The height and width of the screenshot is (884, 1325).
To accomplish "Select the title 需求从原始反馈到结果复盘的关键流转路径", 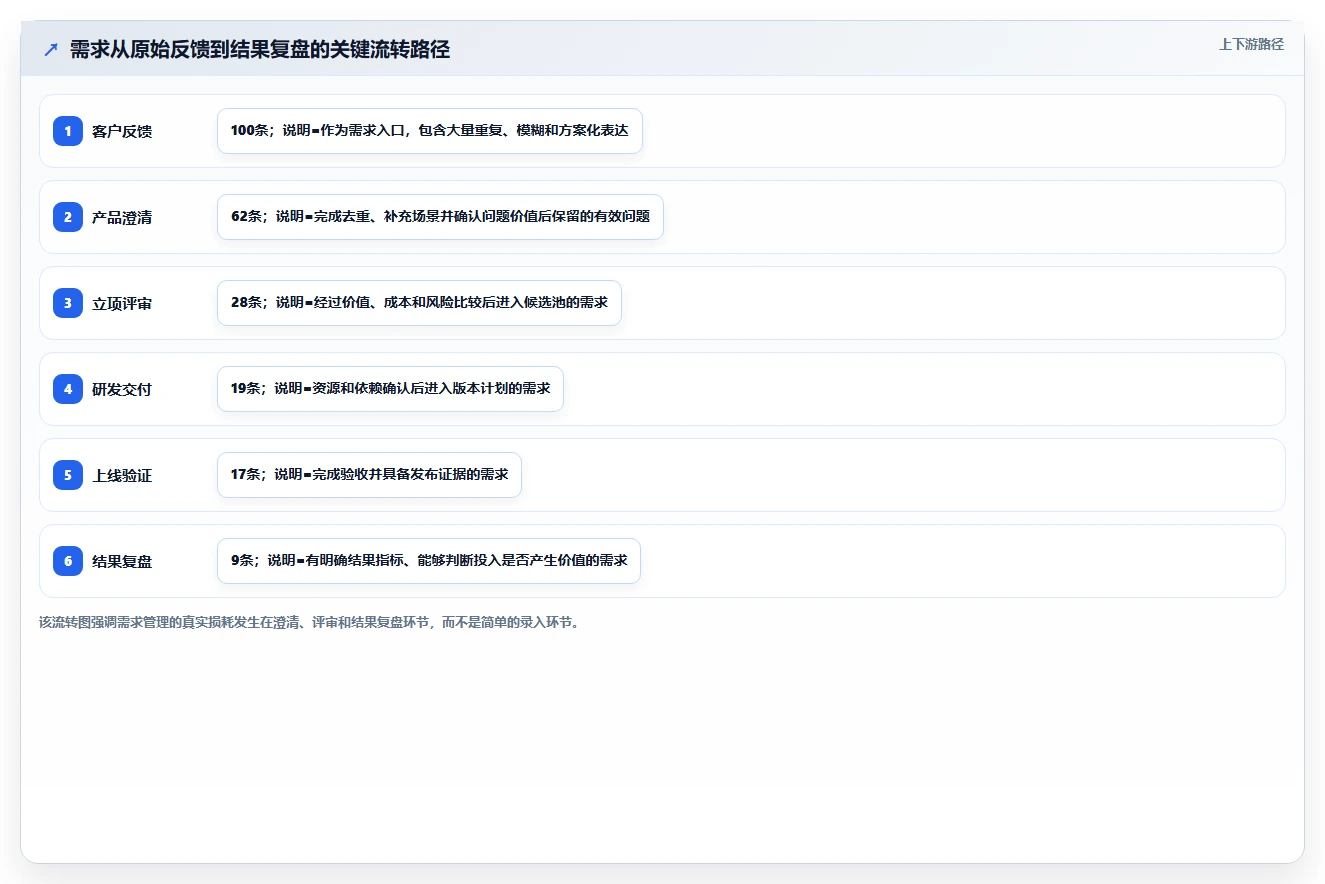I will pos(260,50).
